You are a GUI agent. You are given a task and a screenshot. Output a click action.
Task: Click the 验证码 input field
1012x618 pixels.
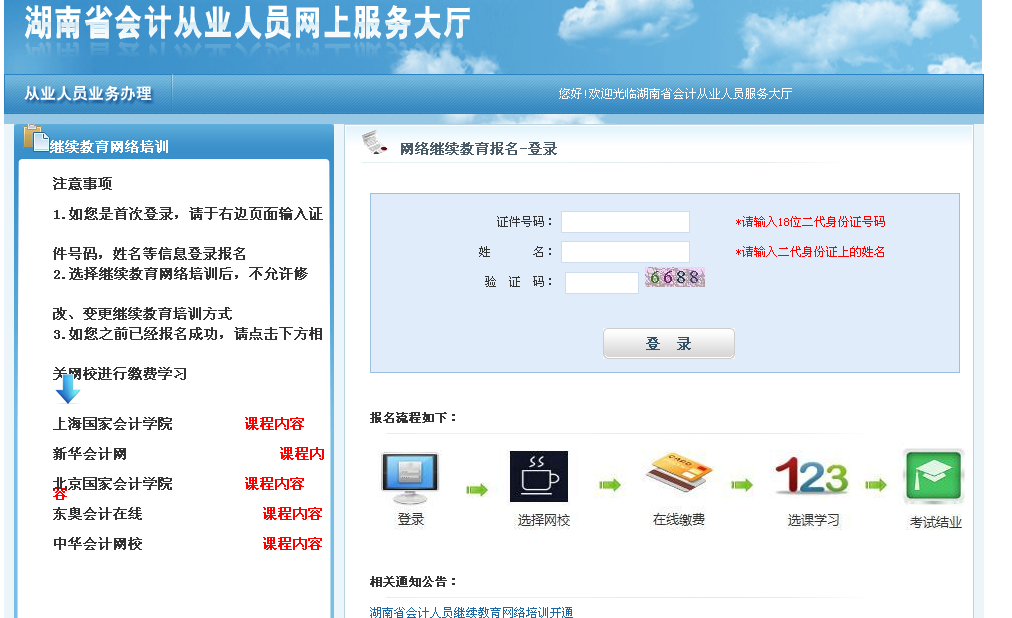tap(601, 283)
